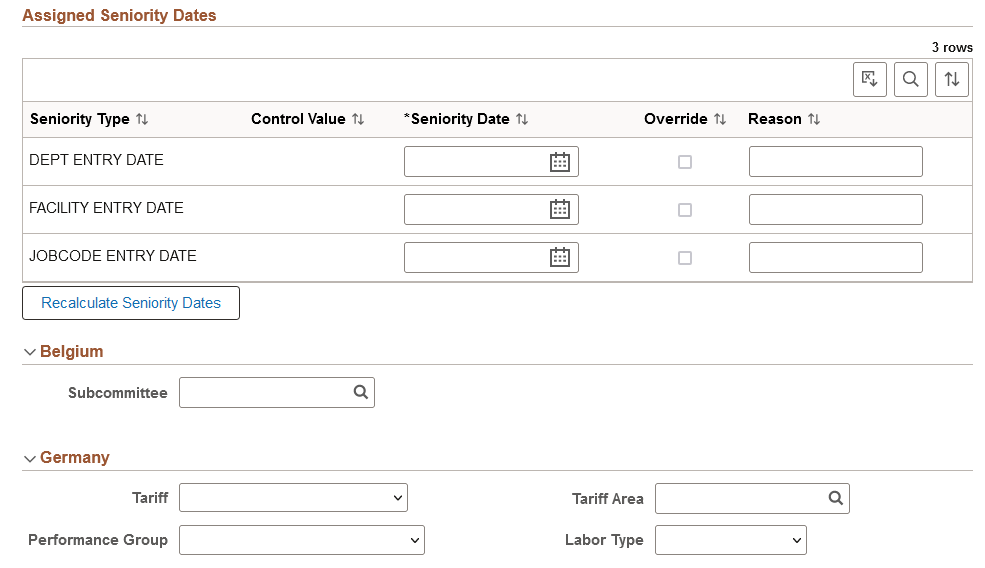Image resolution: width=985 pixels, height=568 pixels.
Task: Open calendar for JOBCODE ENTRY DATE
Action: [x=560, y=258]
